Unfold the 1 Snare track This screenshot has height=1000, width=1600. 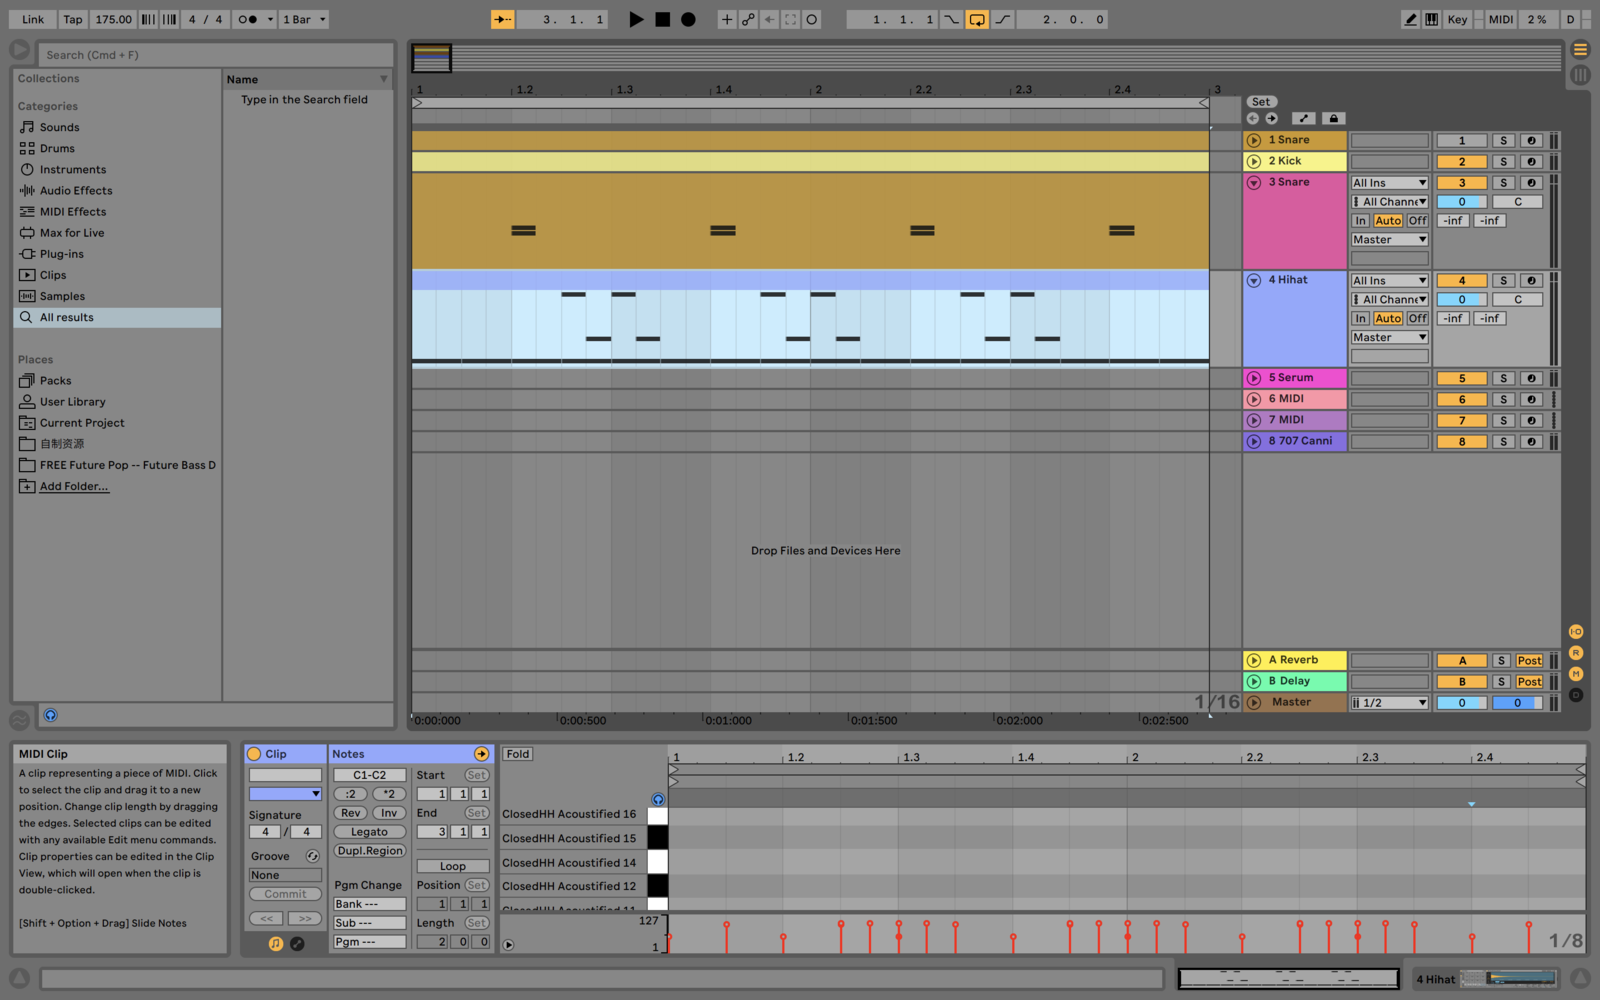(x=1253, y=140)
